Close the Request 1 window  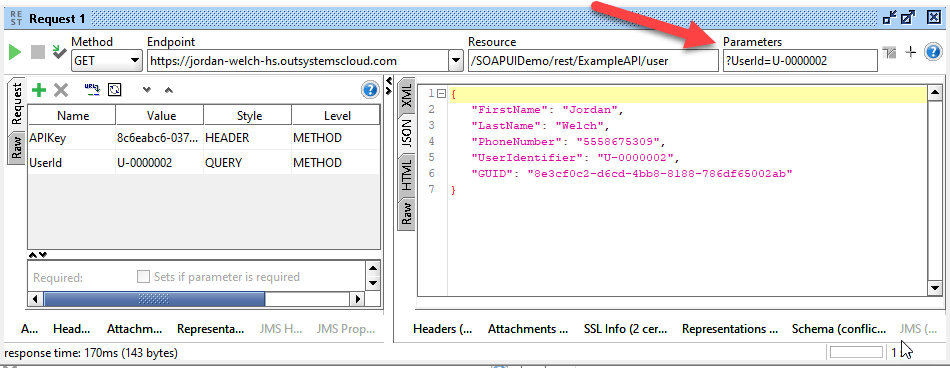(x=933, y=18)
